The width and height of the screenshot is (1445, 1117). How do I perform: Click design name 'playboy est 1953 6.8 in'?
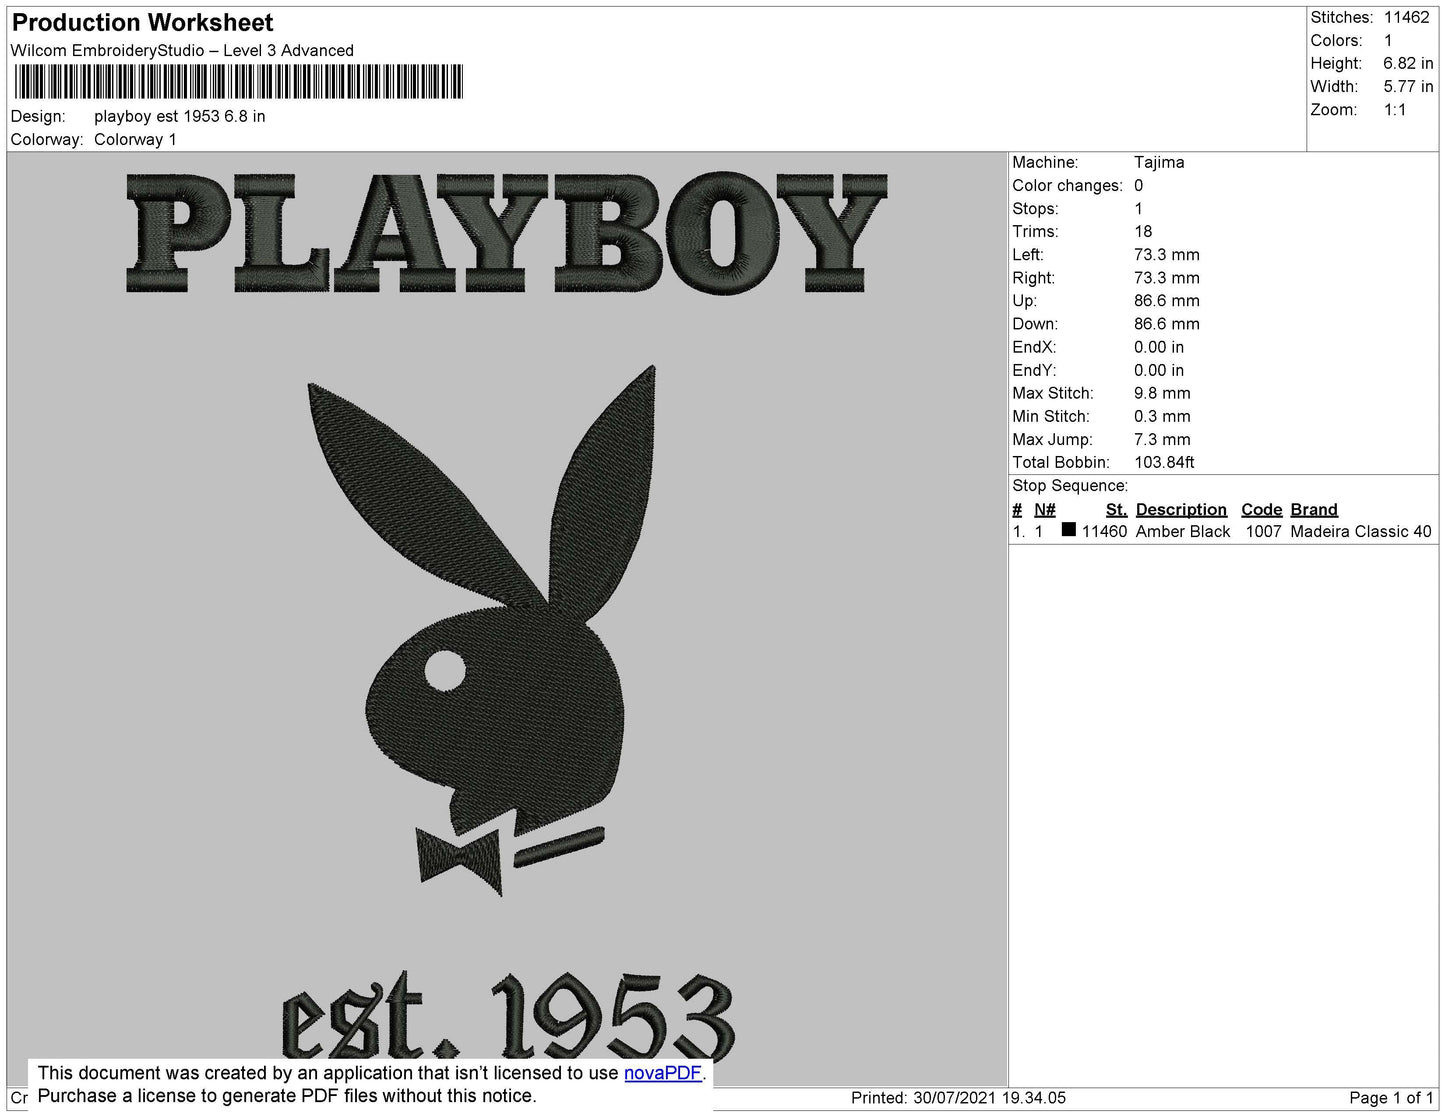180,116
